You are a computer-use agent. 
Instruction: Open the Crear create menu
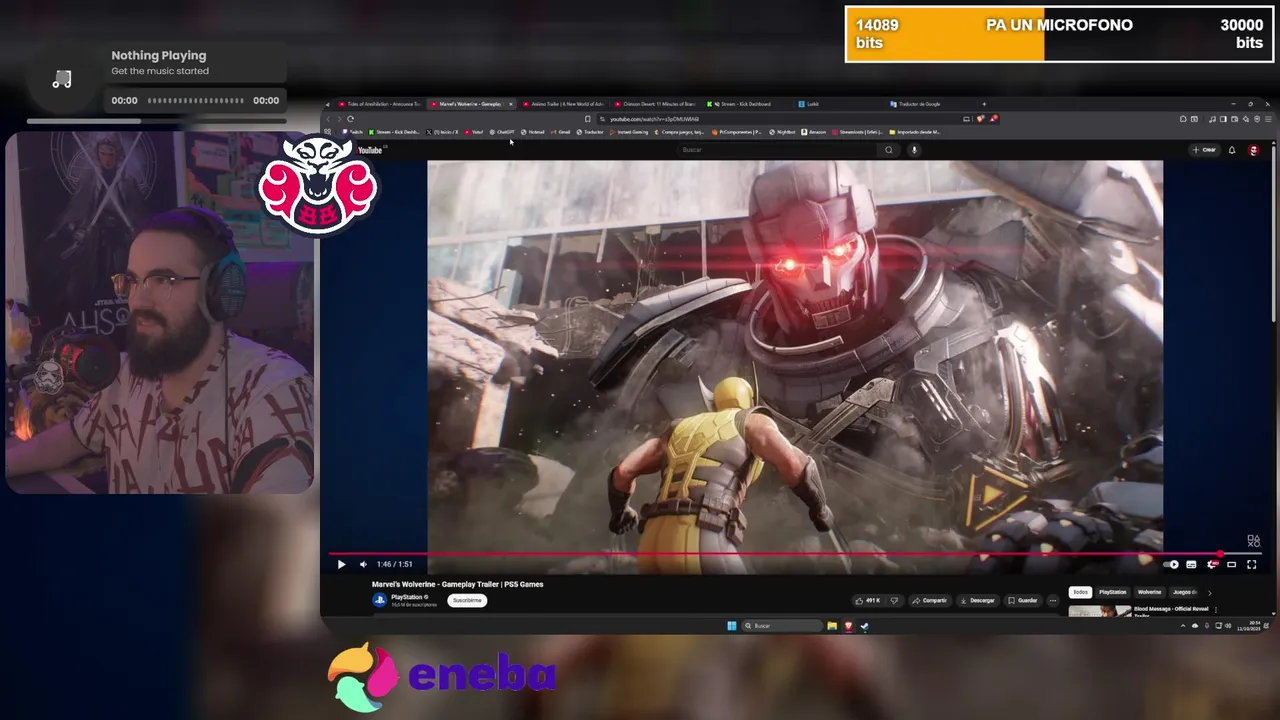point(1204,150)
